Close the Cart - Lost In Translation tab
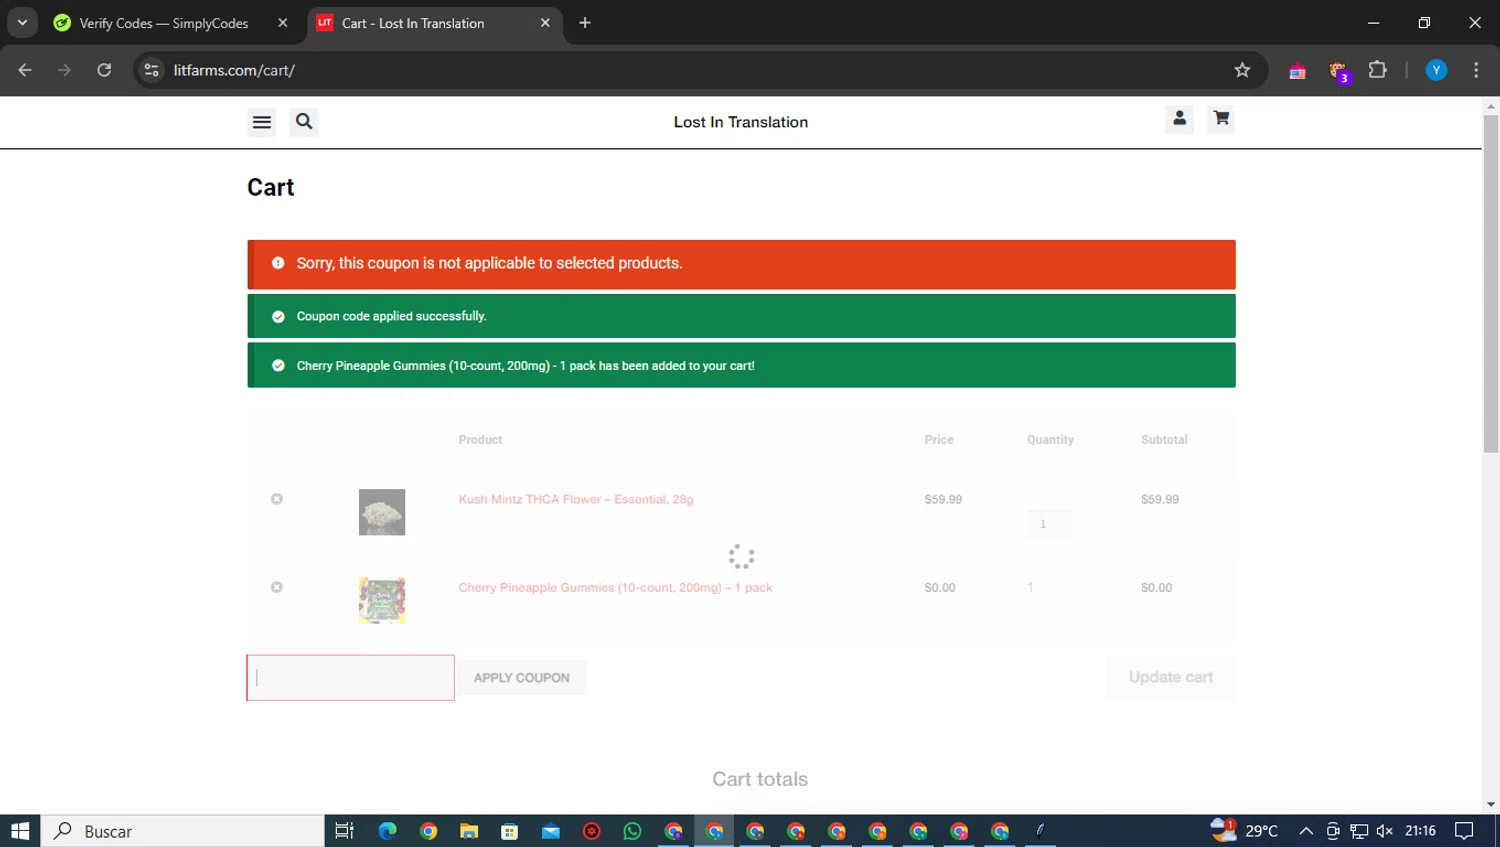 [x=545, y=23]
